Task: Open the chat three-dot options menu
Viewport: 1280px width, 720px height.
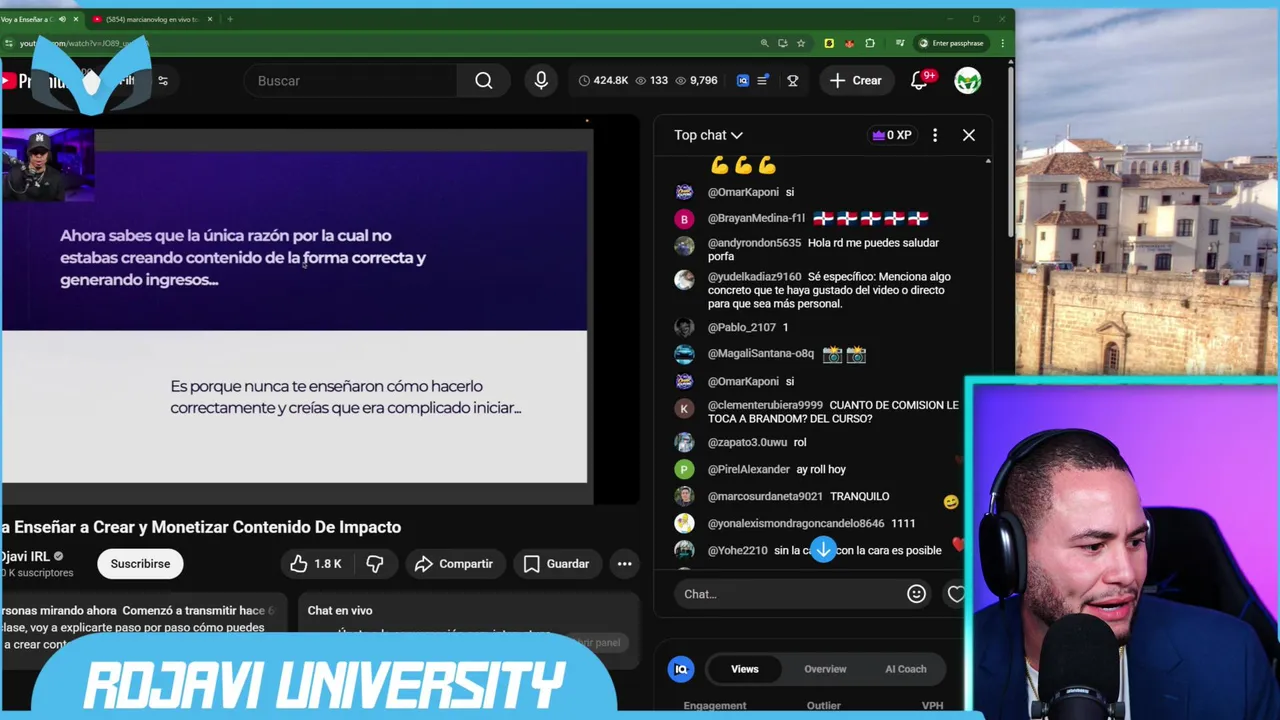Action: [935, 135]
